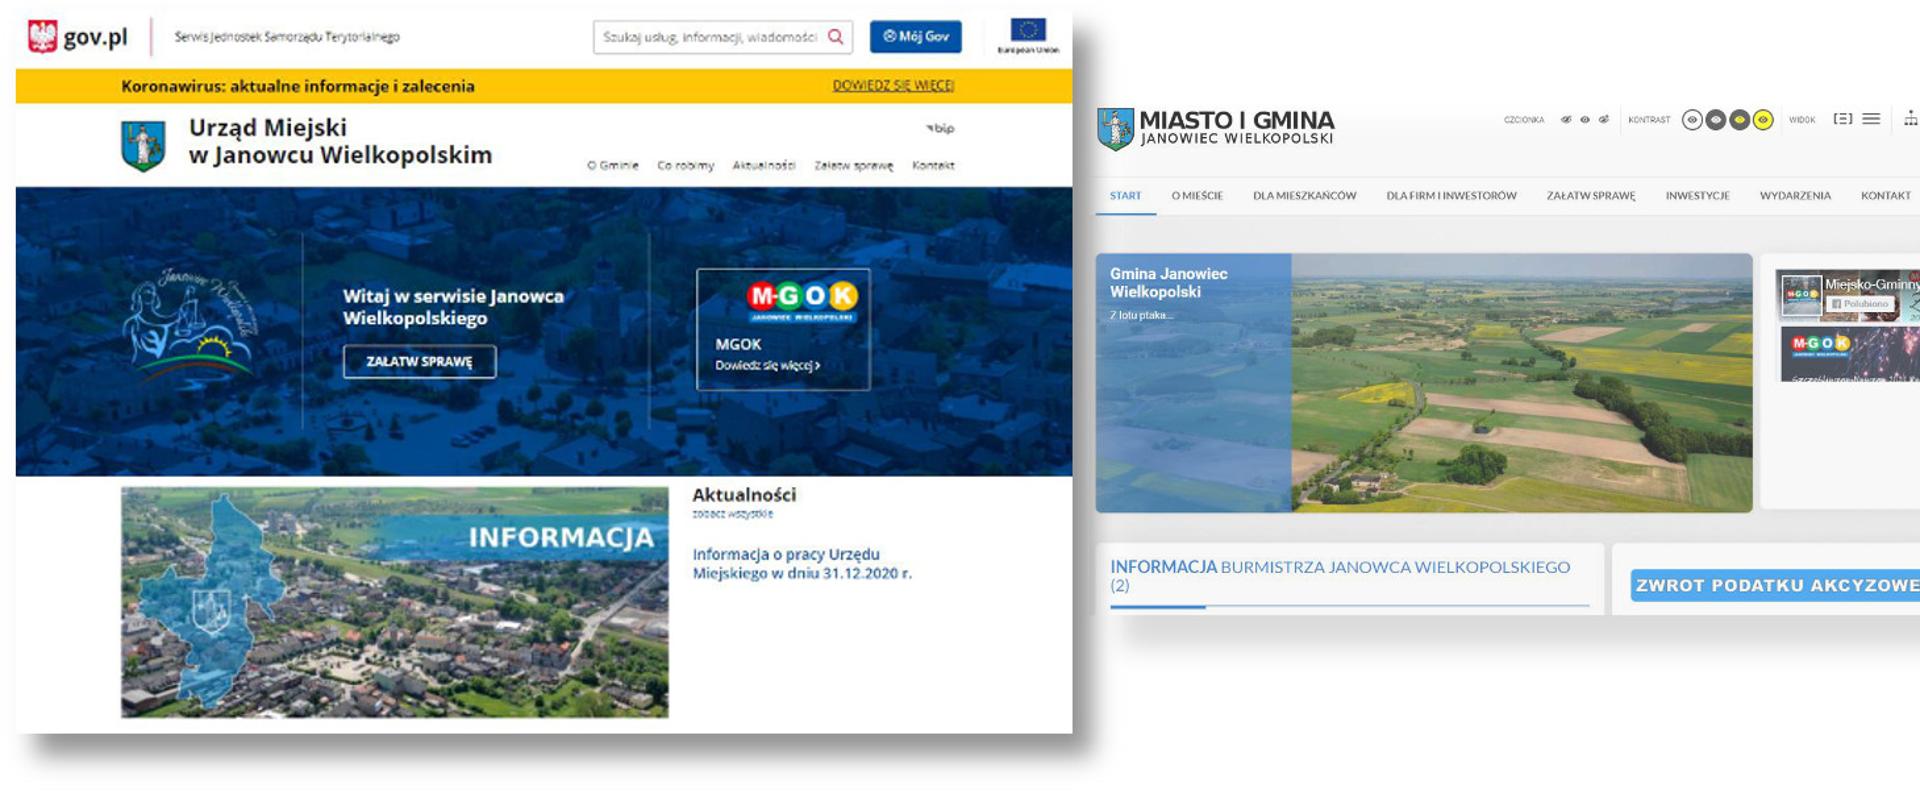This screenshot has height=810, width=1920.
Task: Enable yellow background contrast mode
Action: [1763, 120]
